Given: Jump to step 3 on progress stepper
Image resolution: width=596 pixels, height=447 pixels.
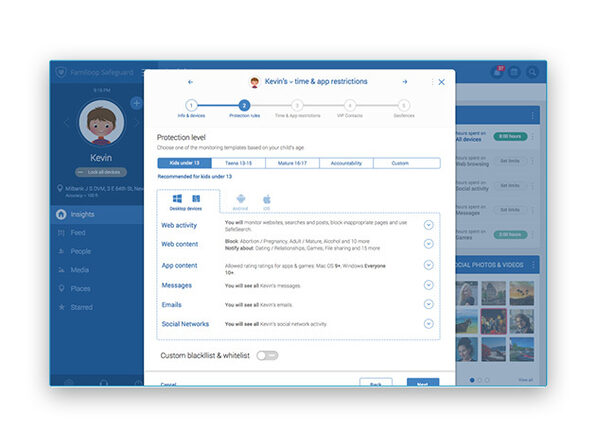Looking at the screenshot, I should (297, 105).
